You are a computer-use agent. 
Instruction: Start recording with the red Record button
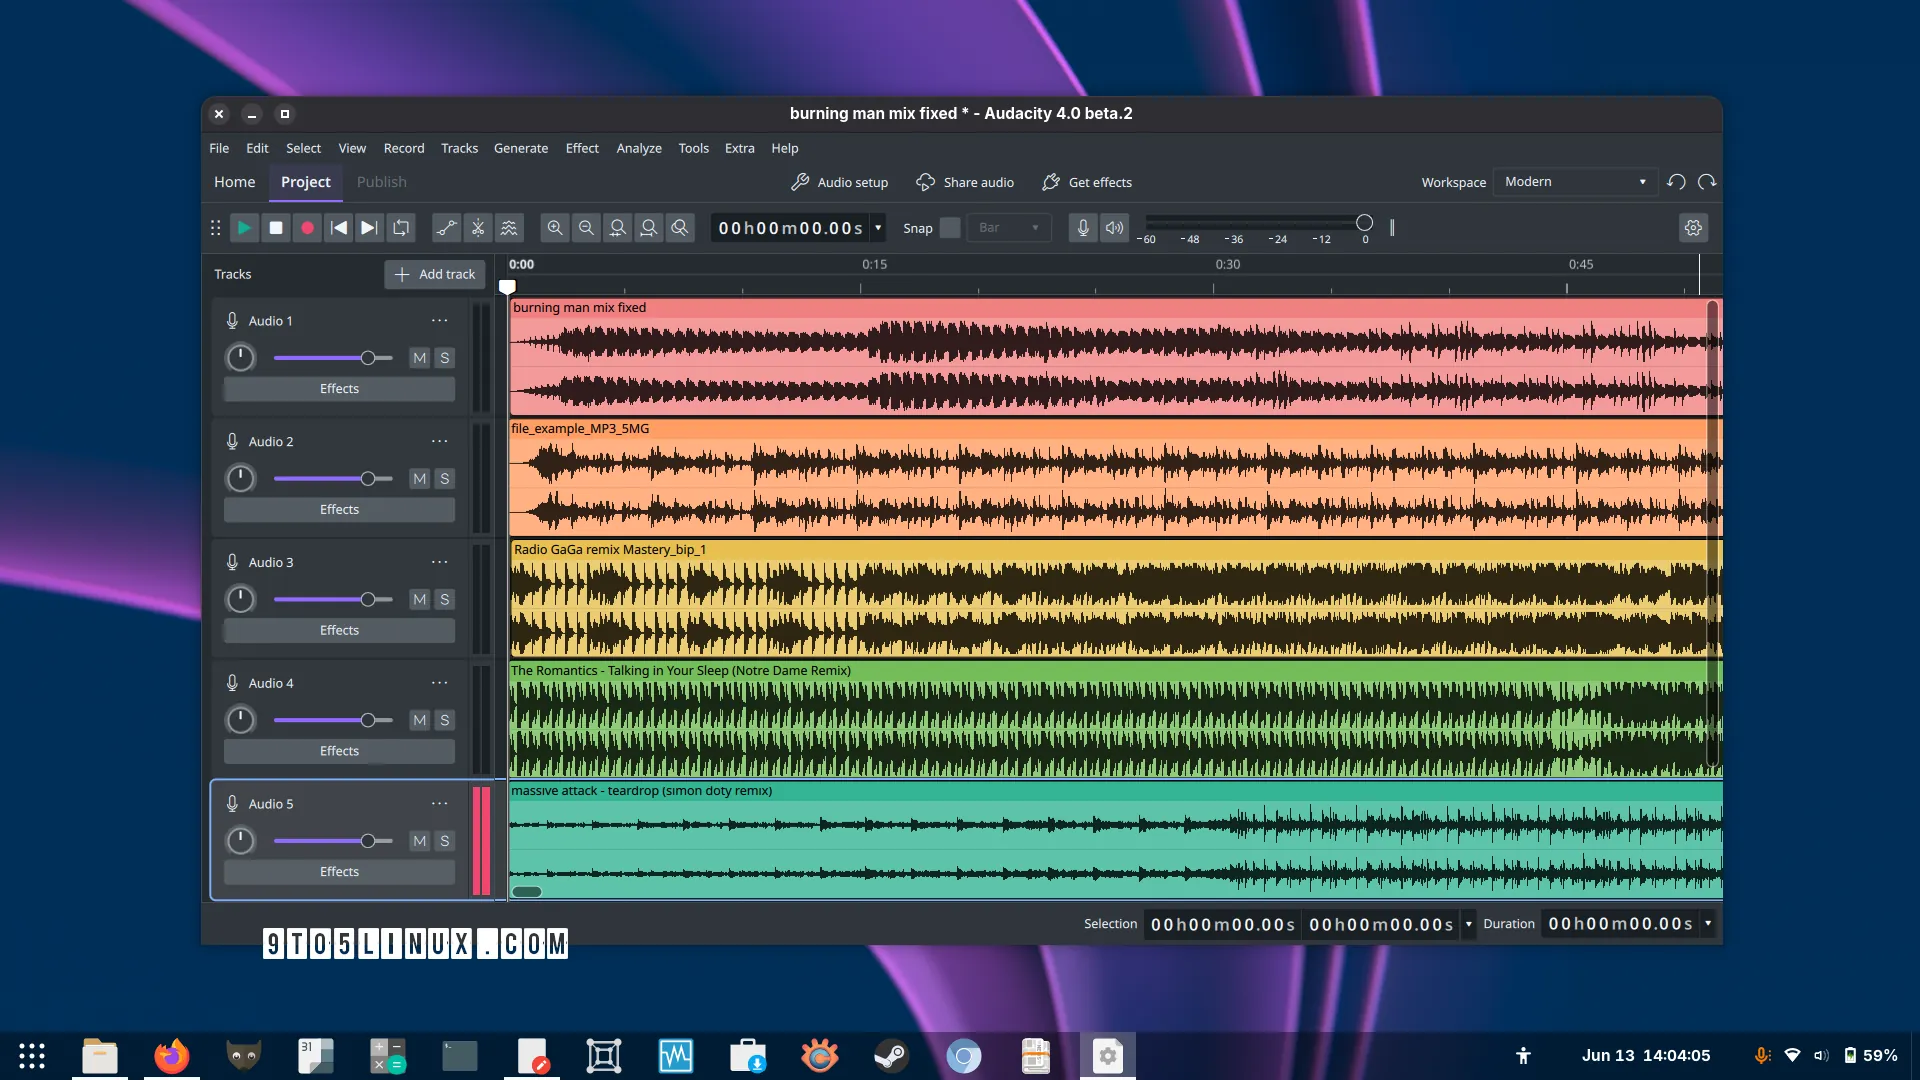click(307, 228)
